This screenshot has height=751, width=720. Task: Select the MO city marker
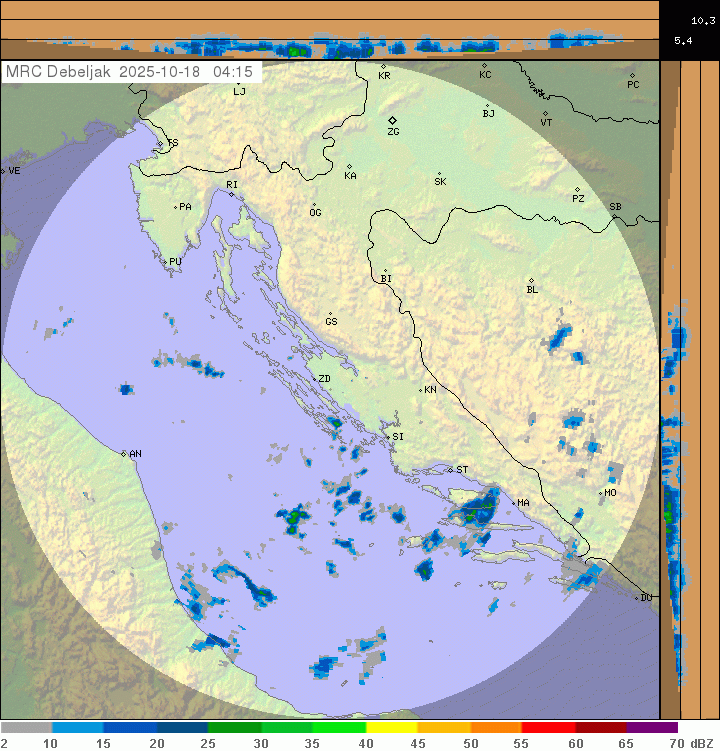(x=600, y=493)
